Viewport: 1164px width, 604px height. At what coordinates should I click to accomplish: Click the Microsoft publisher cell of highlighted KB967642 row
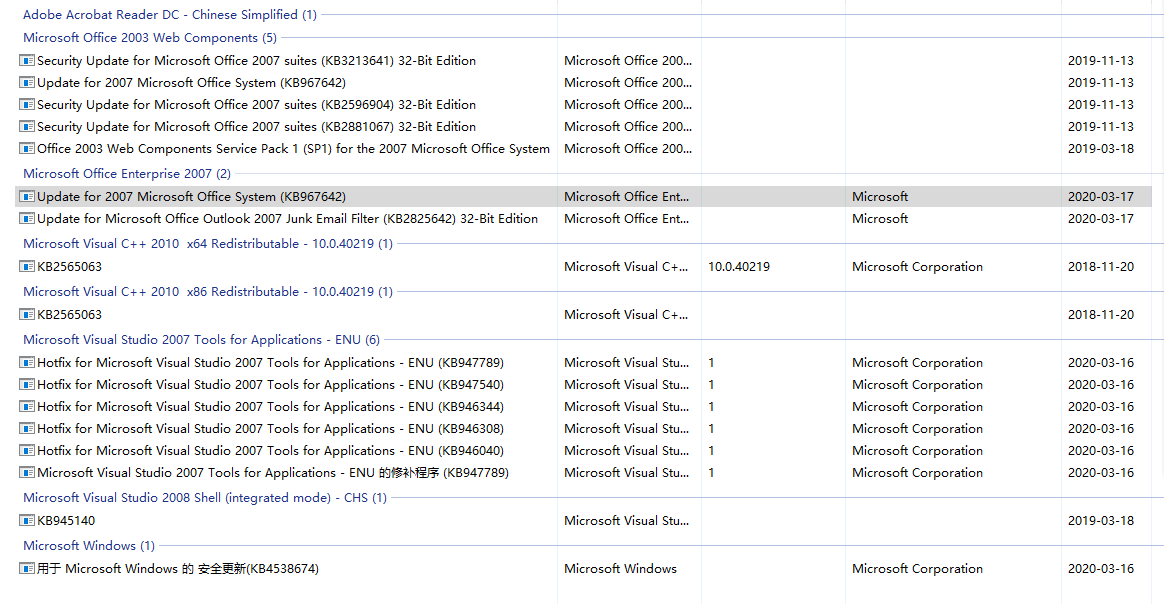tap(880, 197)
